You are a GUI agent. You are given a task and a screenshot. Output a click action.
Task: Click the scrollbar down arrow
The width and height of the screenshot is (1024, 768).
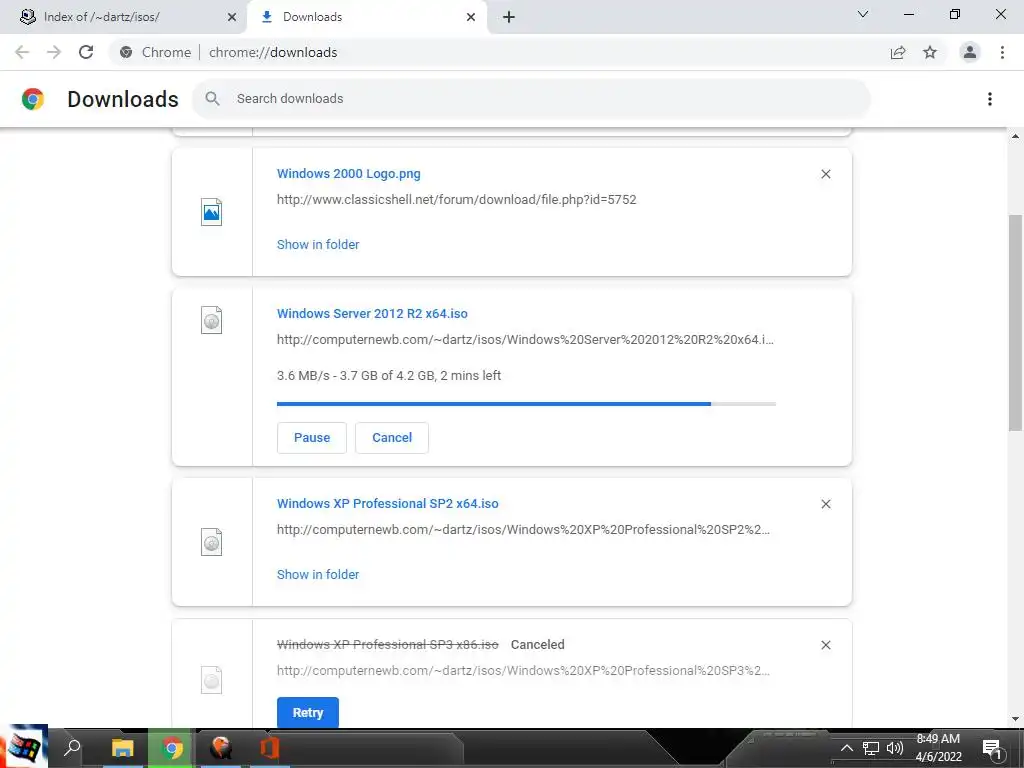click(x=1015, y=720)
